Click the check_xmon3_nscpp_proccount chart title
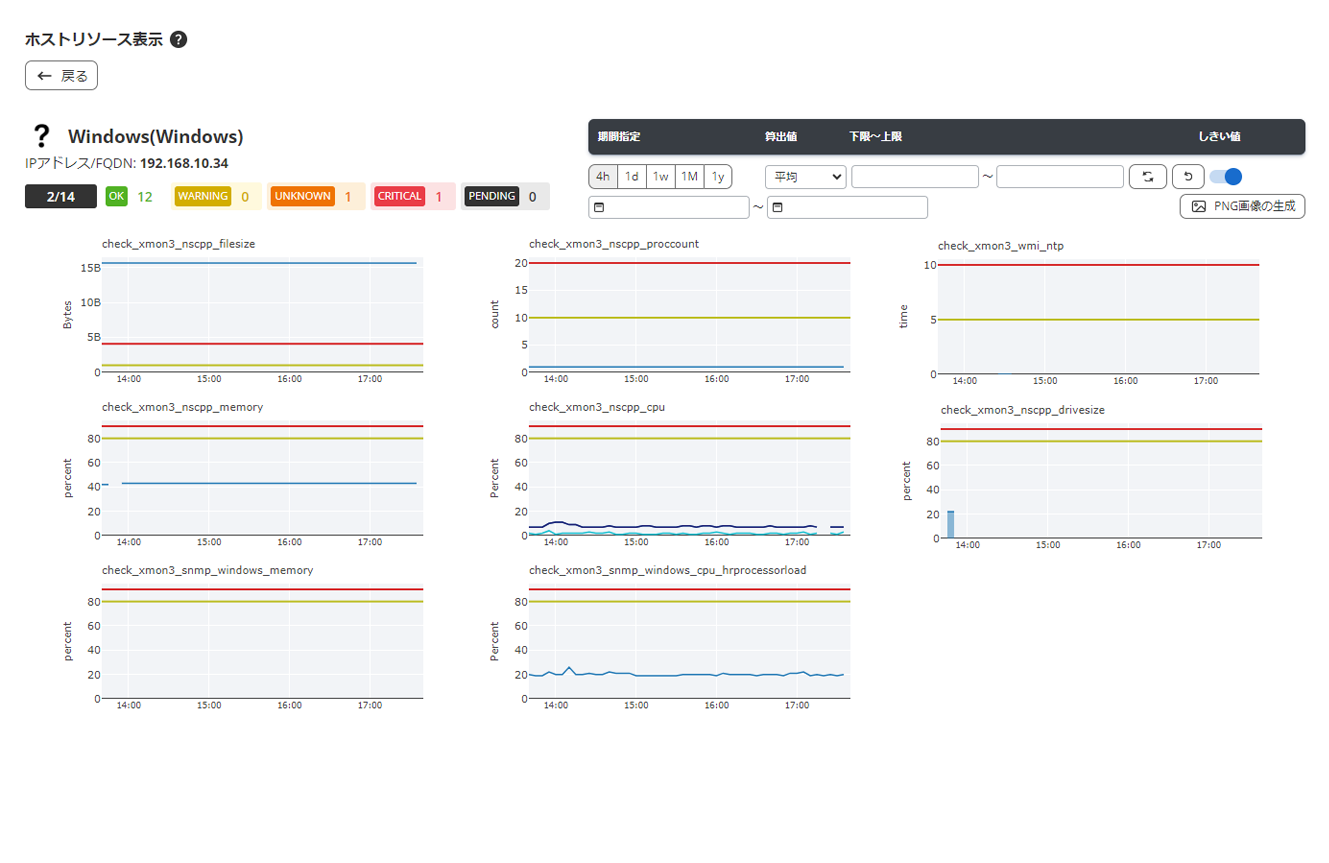 click(614, 244)
